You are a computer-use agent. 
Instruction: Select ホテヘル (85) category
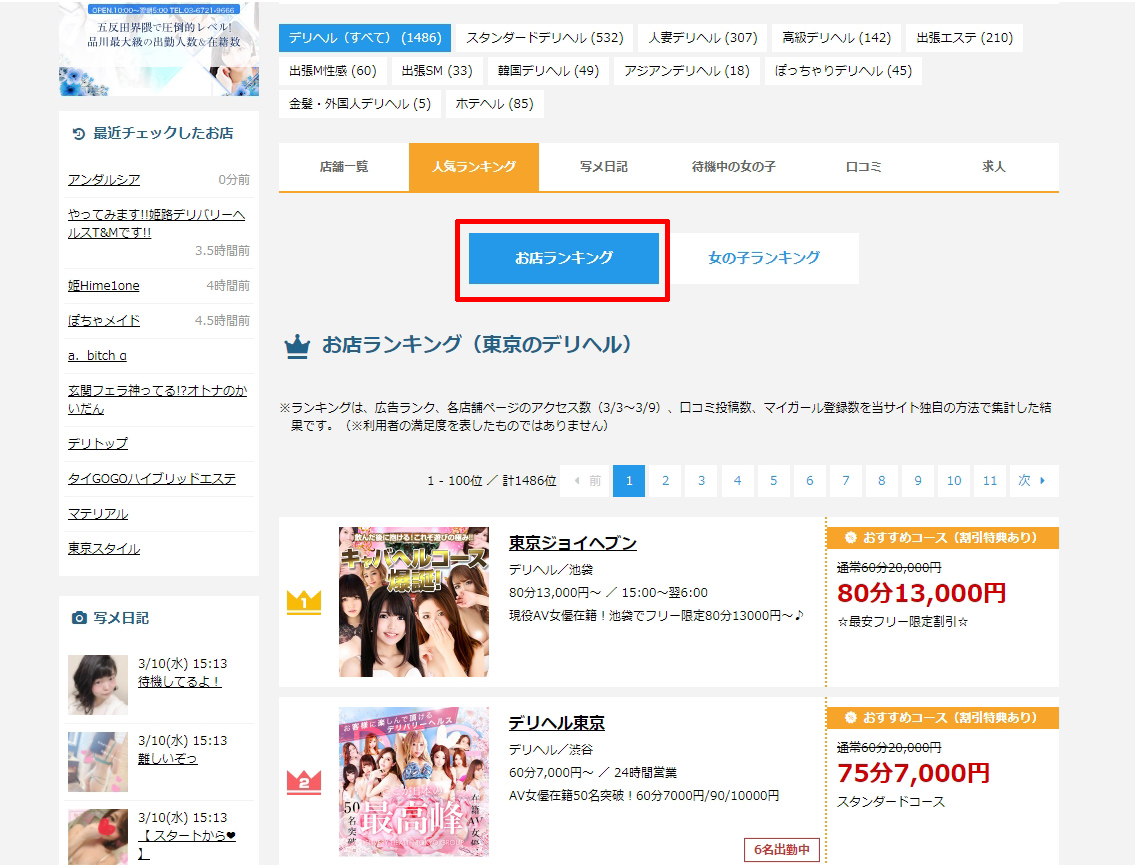click(494, 104)
